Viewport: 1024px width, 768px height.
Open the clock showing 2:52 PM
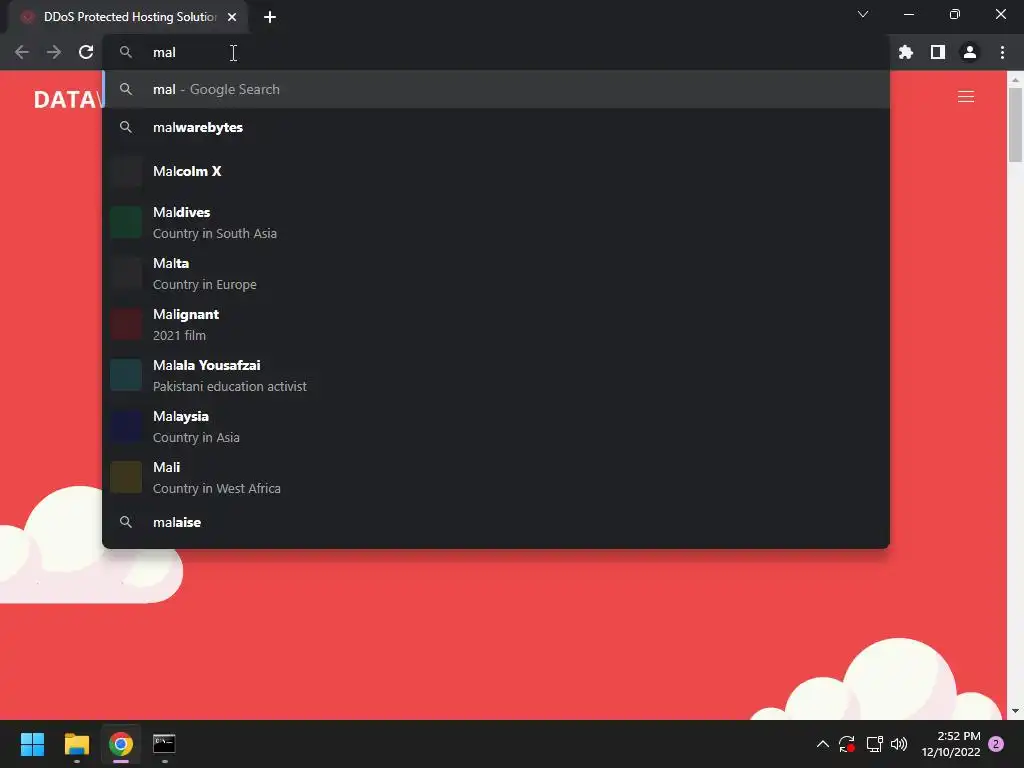pos(951,744)
